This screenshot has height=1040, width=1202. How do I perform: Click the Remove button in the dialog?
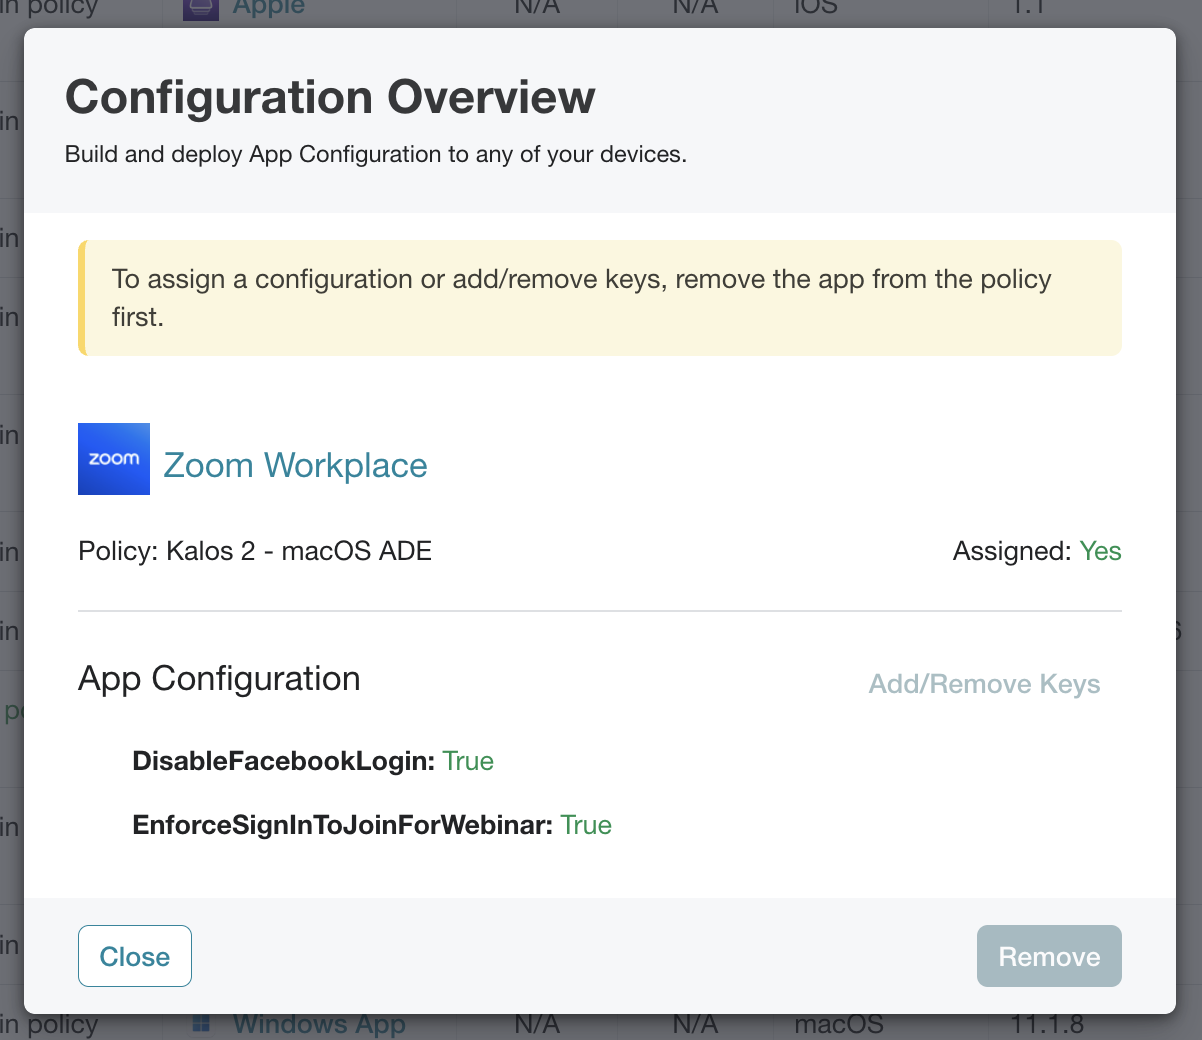coord(1049,956)
